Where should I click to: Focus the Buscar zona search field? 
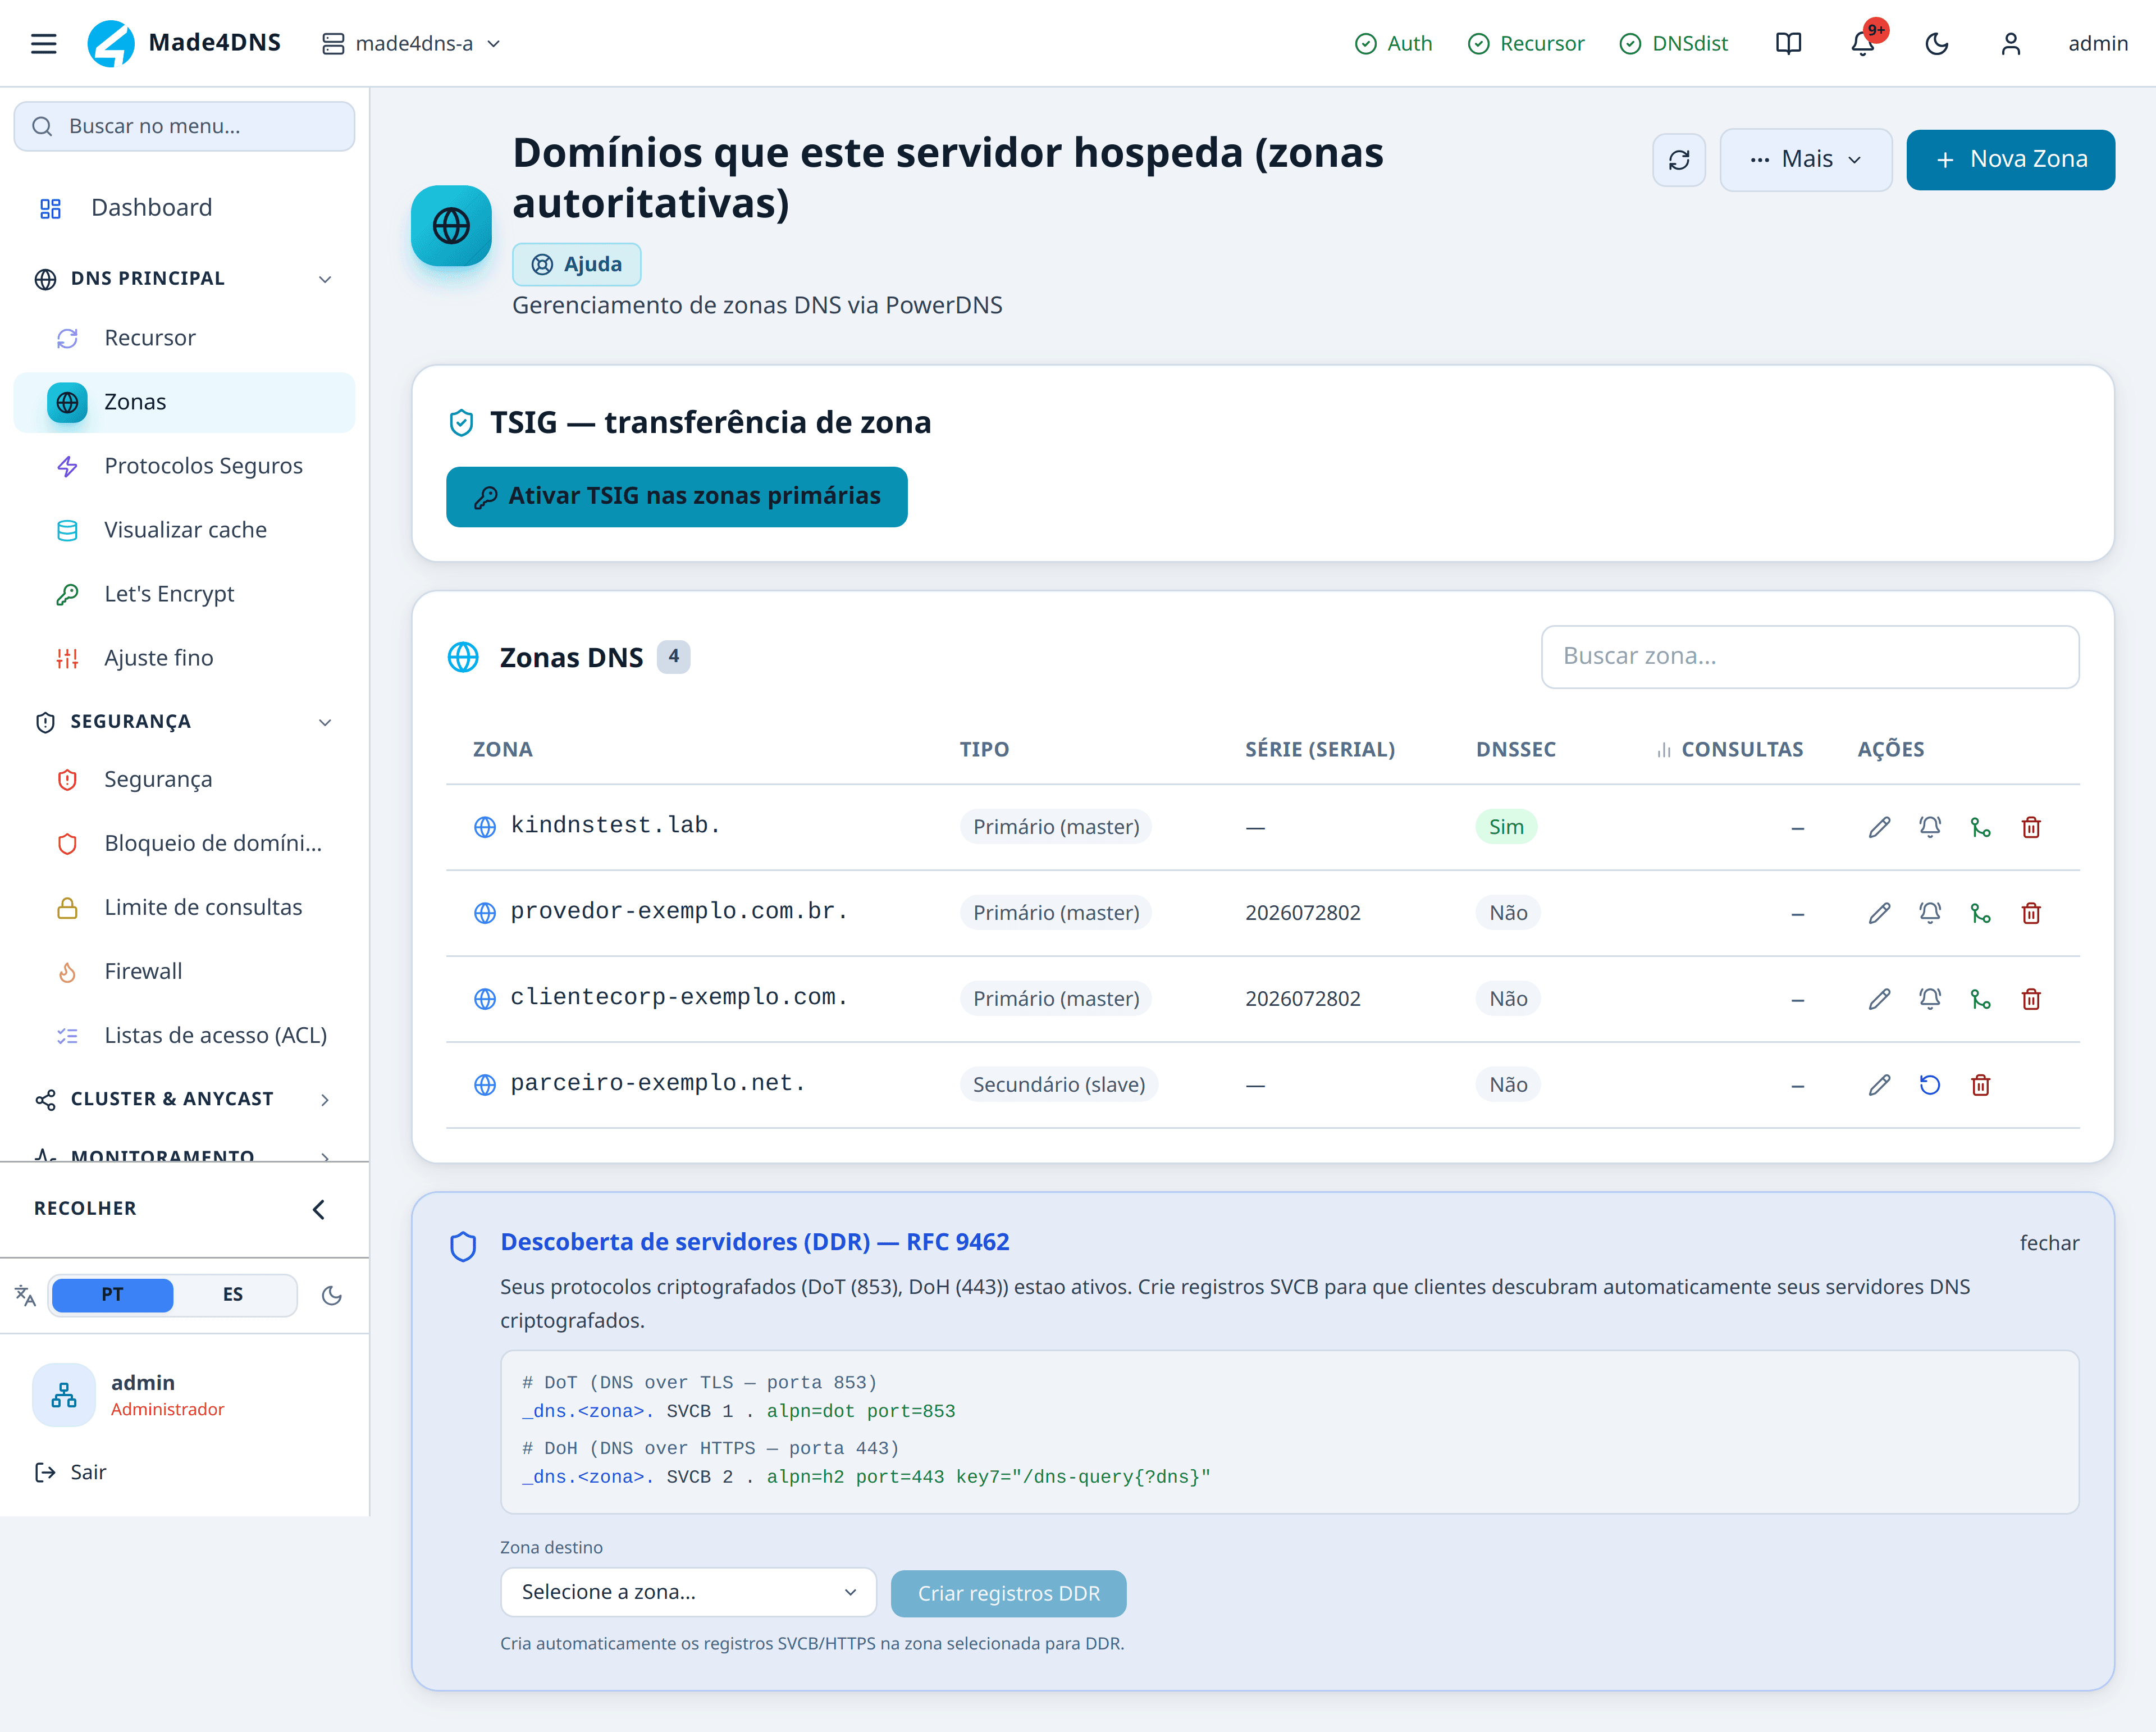point(1809,656)
